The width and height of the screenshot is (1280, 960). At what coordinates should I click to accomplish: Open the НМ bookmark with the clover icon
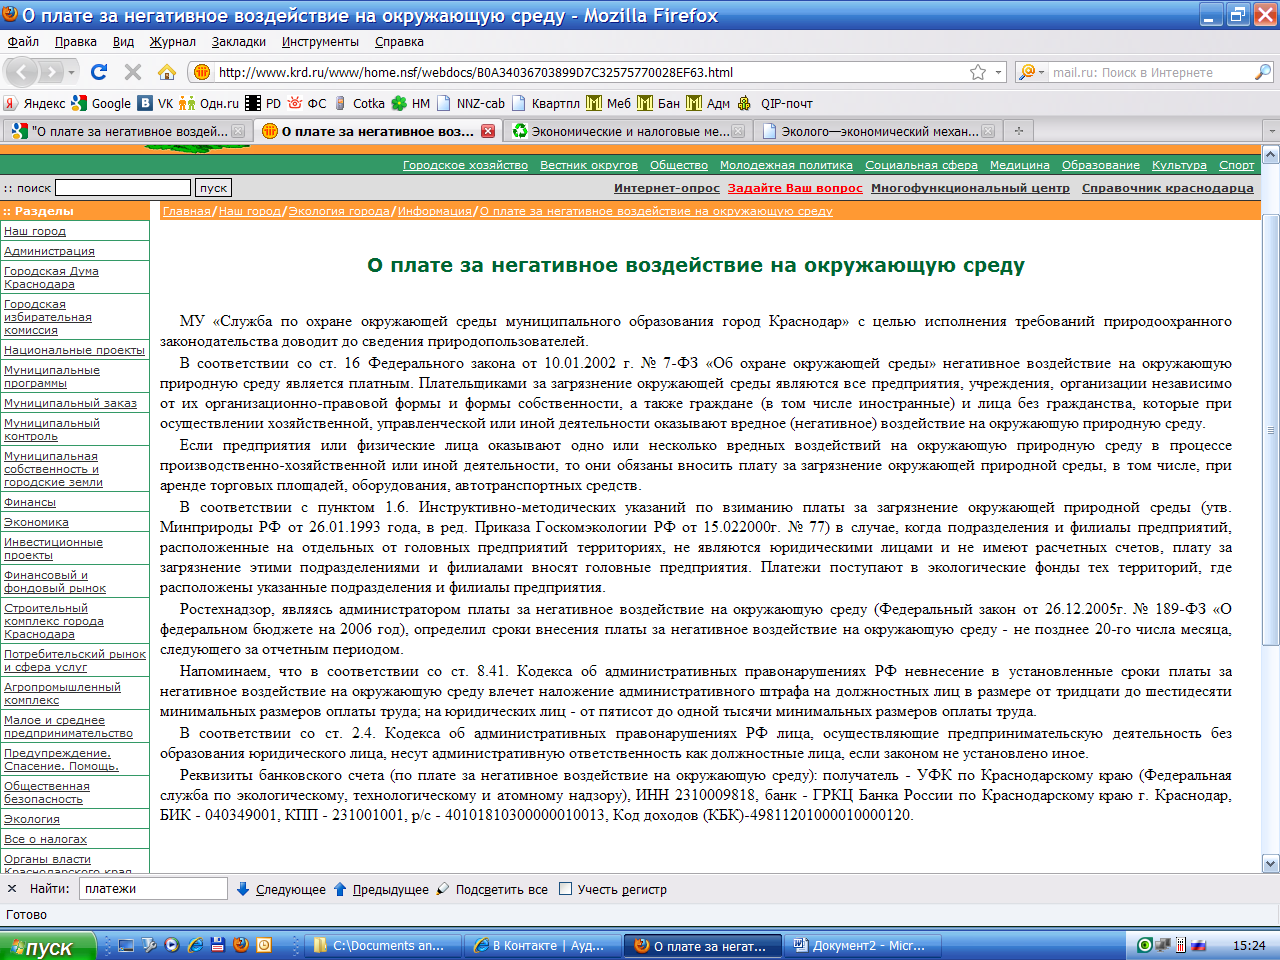[x=411, y=103]
